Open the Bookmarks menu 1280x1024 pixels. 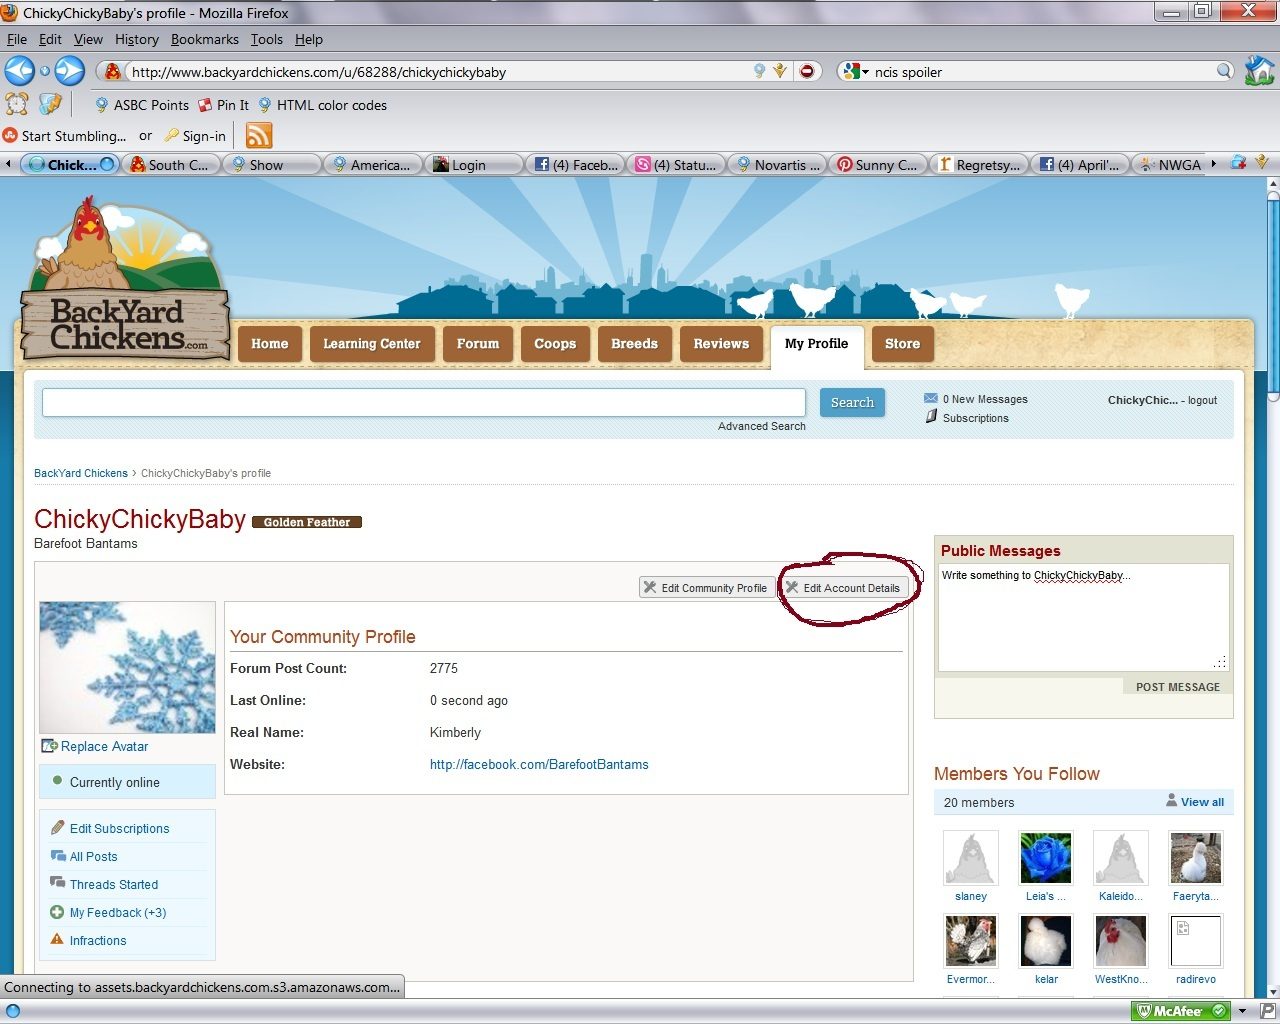tap(204, 39)
